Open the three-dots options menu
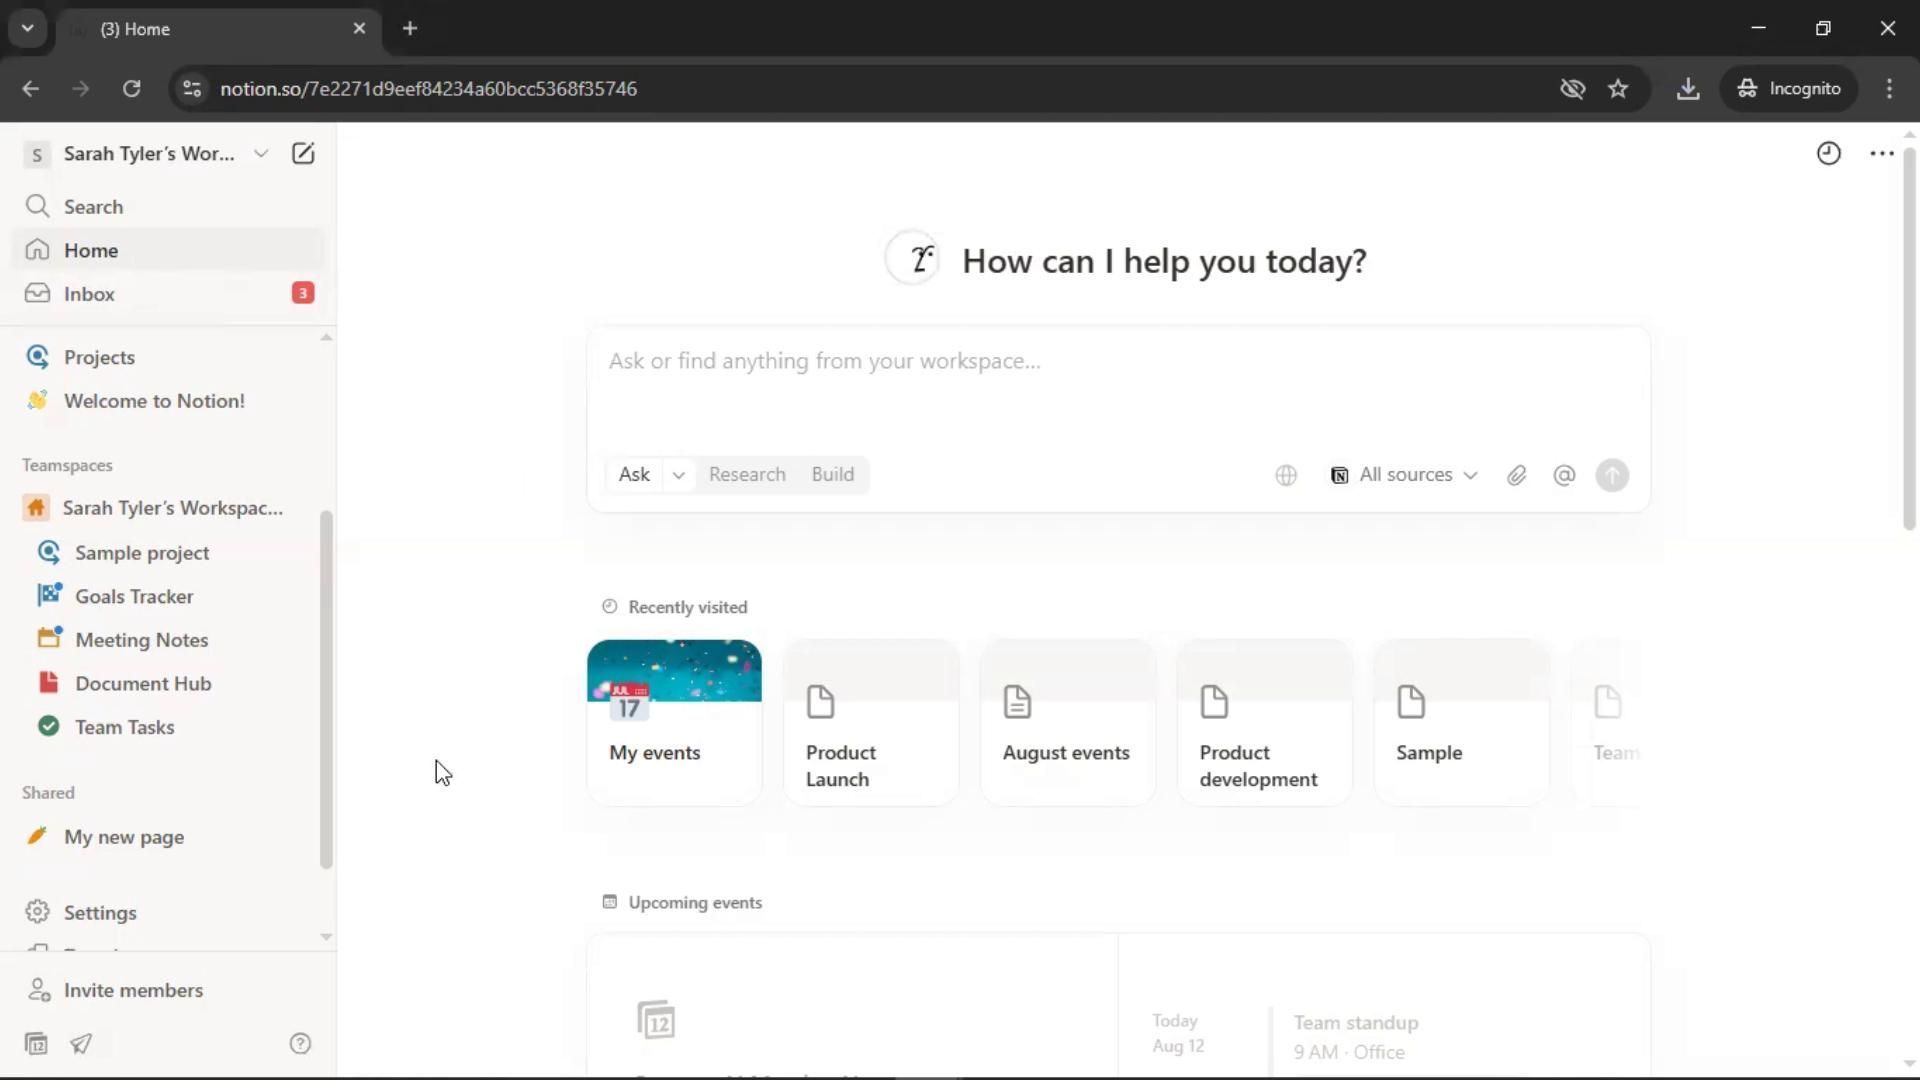The image size is (1920, 1080). tap(1881, 154)
